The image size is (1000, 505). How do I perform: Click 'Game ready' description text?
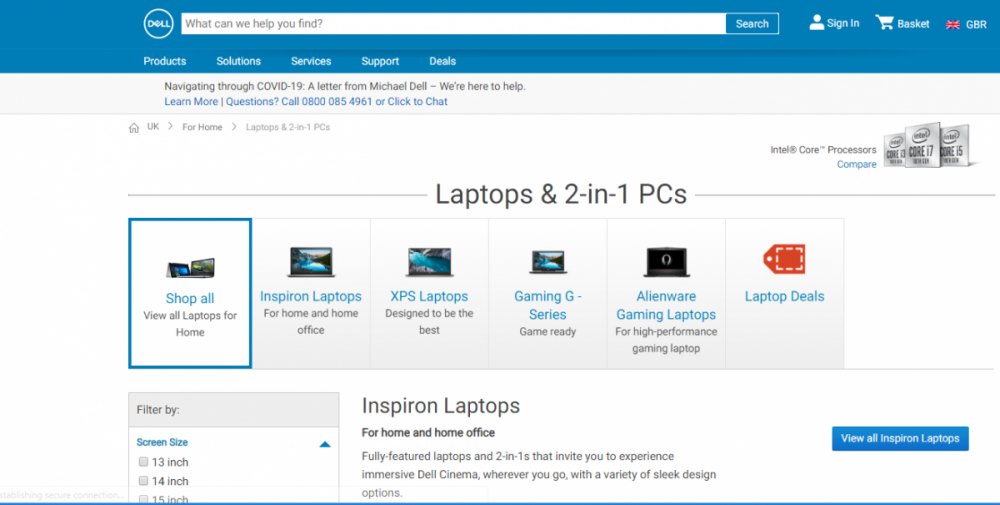coord(548,332)
